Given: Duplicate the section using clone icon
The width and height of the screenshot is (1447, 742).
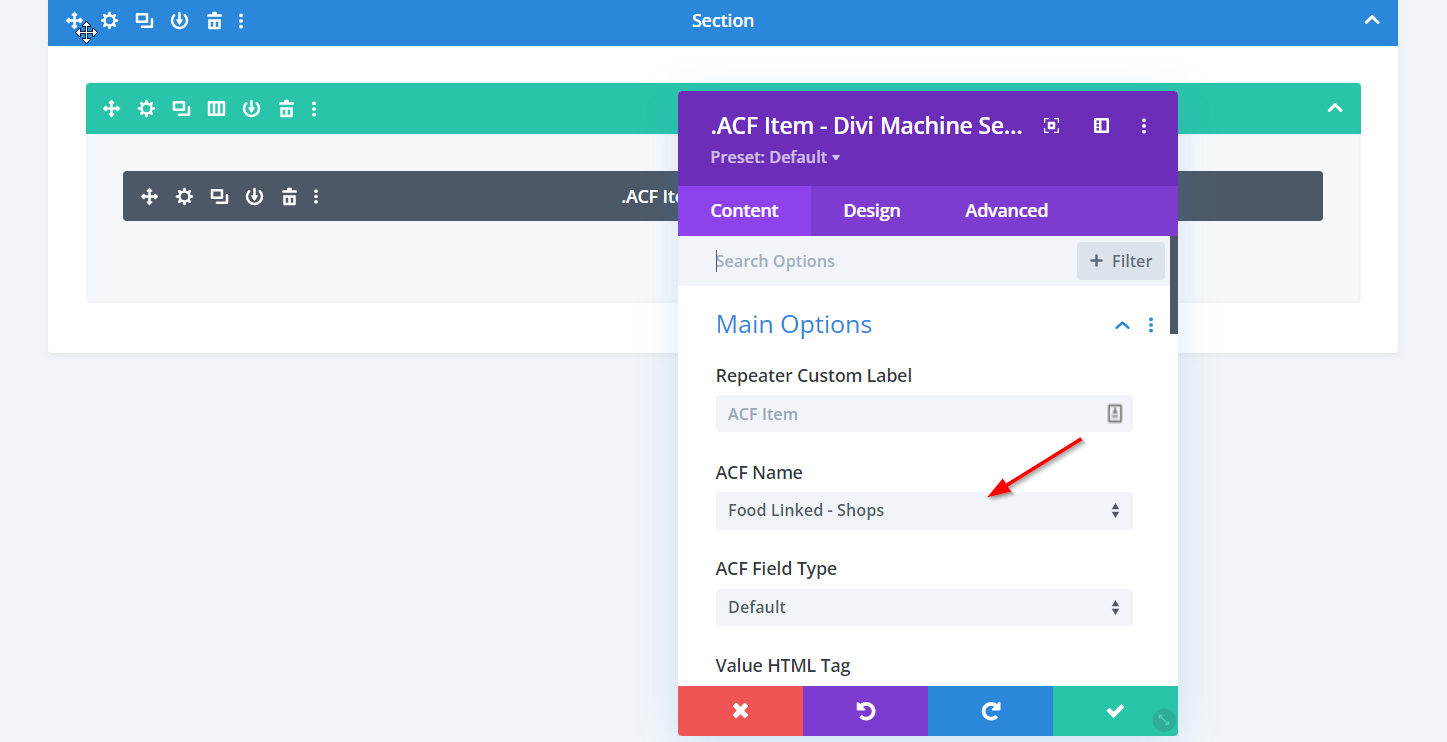Looking at the screenshot, I should point(144,21).
